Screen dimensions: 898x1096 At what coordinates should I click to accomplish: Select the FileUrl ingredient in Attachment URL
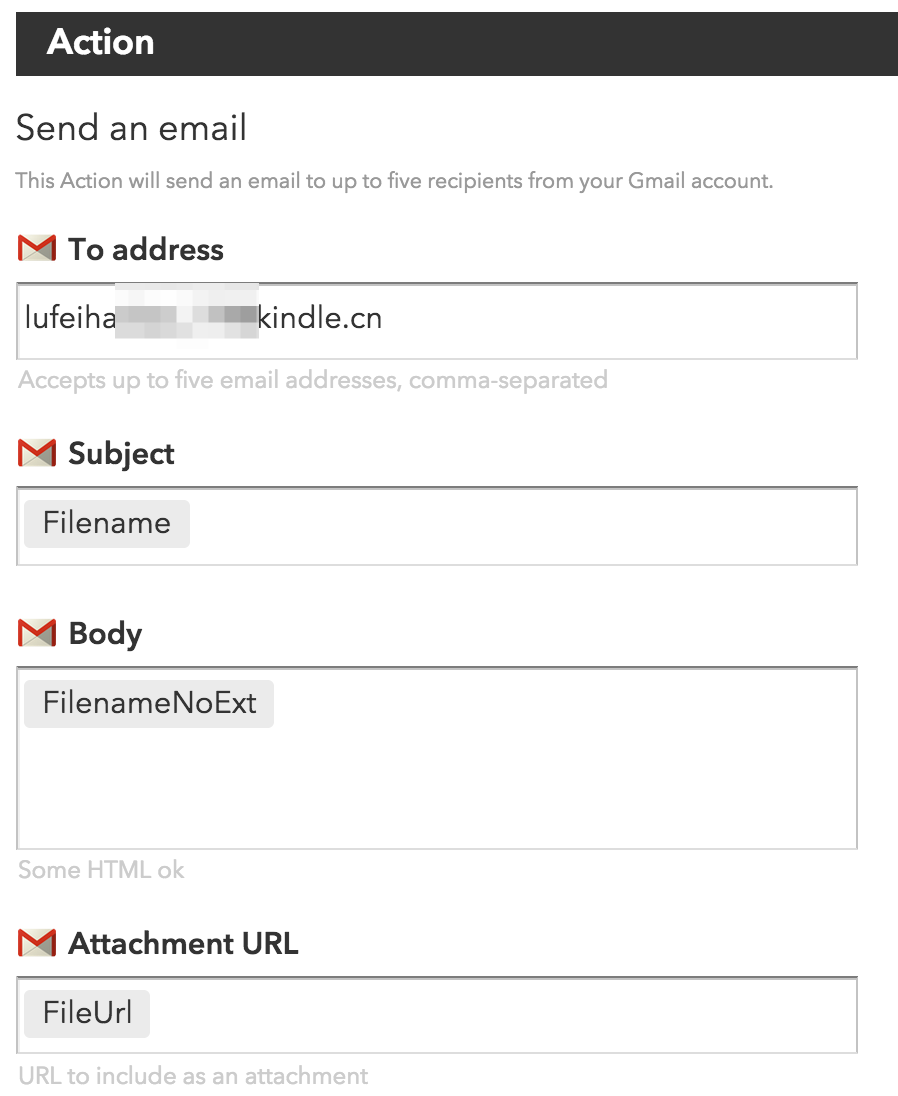pos(86,1013)
